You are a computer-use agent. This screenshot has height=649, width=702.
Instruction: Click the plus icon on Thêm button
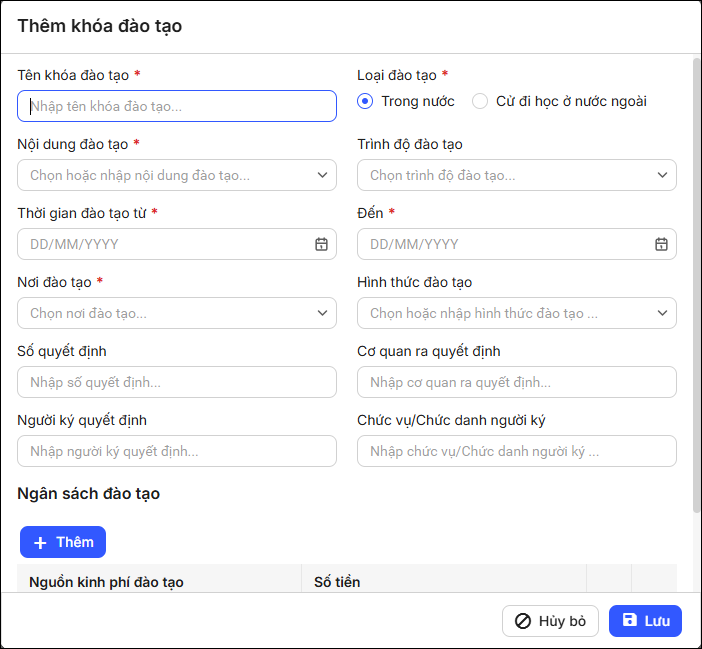(x=40, y=542)
